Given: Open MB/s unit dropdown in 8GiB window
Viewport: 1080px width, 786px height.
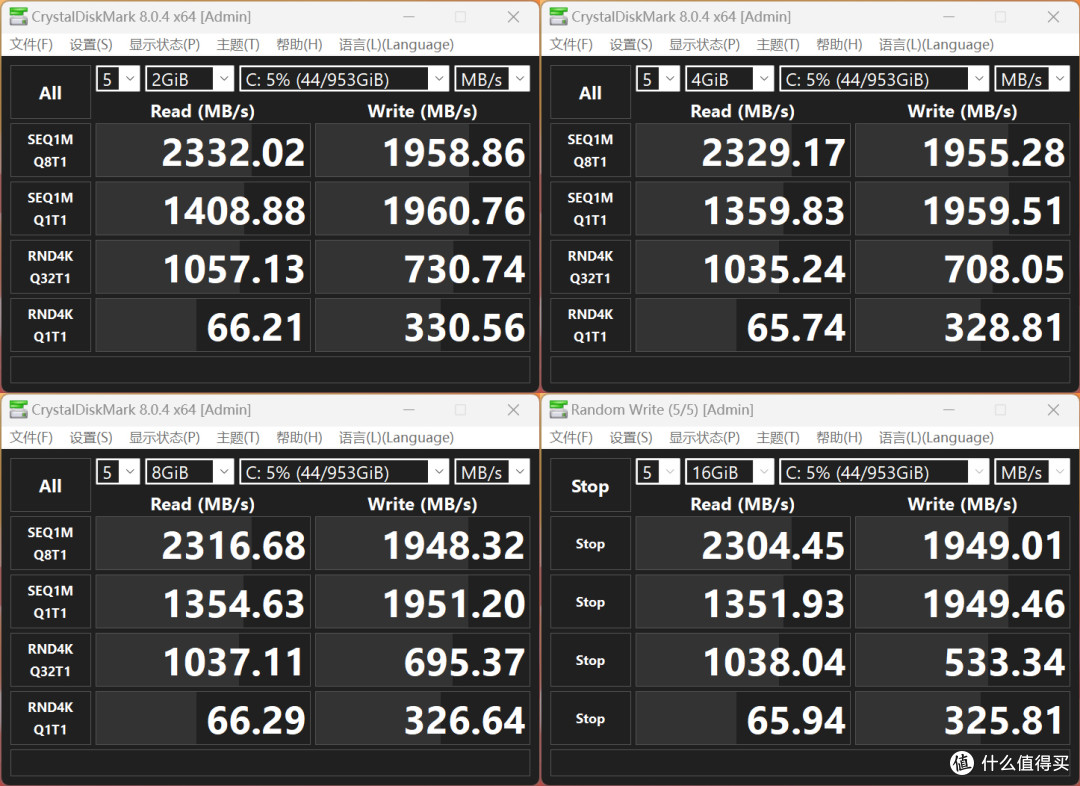Looking at the screenshot, I should click(x=492, y=472).
